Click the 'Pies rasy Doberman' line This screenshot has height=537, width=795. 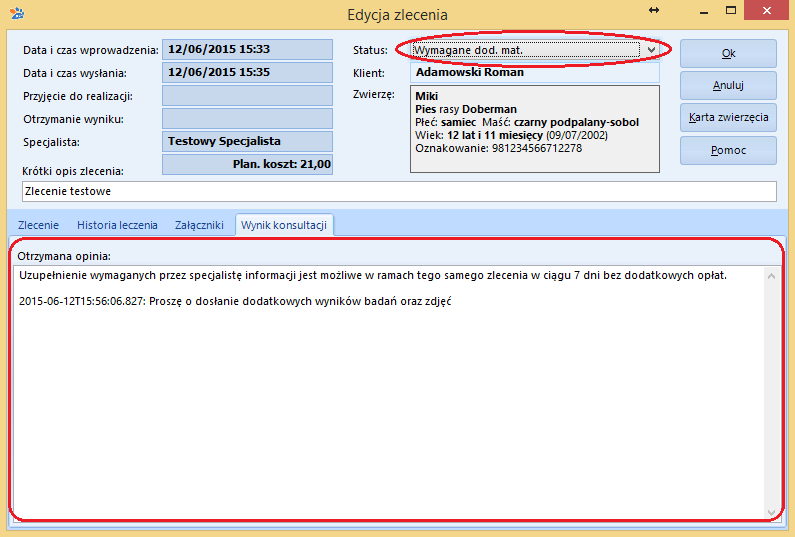click(466, 109)
